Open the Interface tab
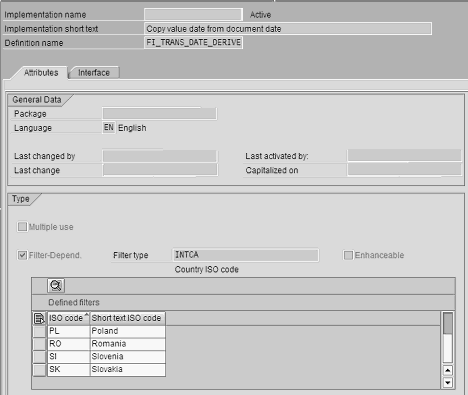 point(94,73)
